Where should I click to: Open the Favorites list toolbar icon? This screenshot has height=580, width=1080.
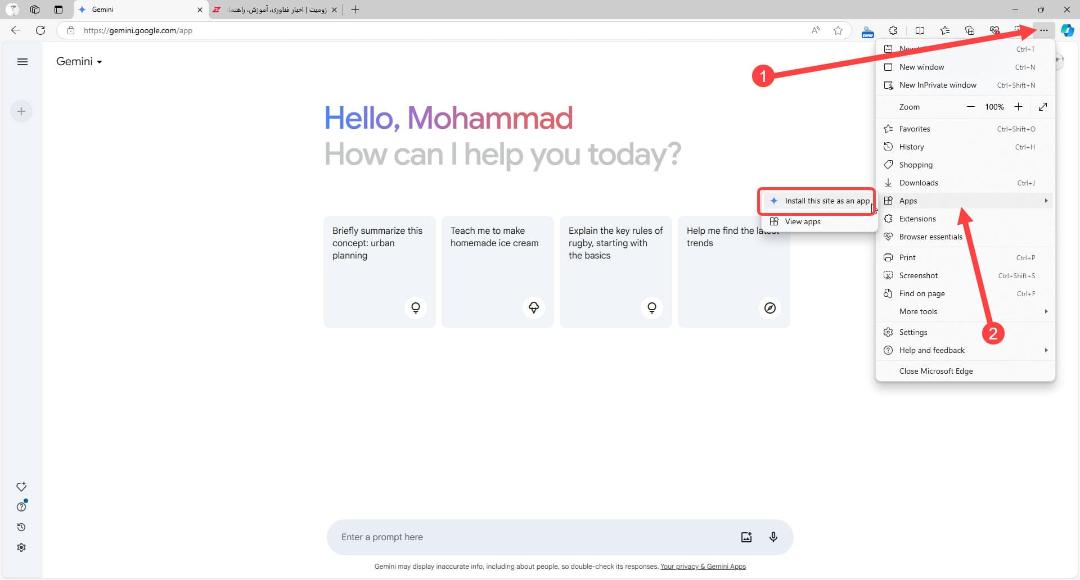(945, 30)
